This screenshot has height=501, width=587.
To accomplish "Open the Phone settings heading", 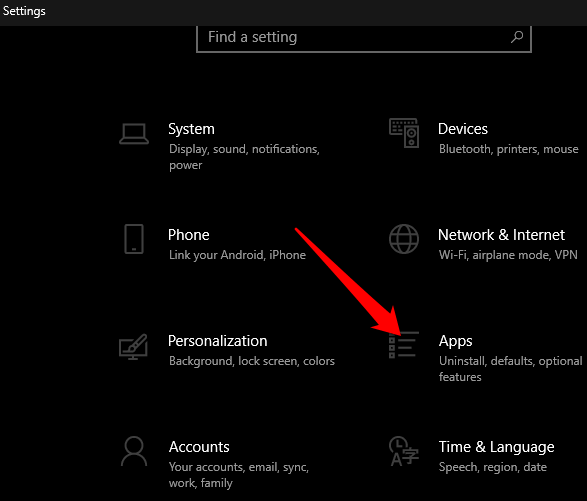I will pos(189,235).
